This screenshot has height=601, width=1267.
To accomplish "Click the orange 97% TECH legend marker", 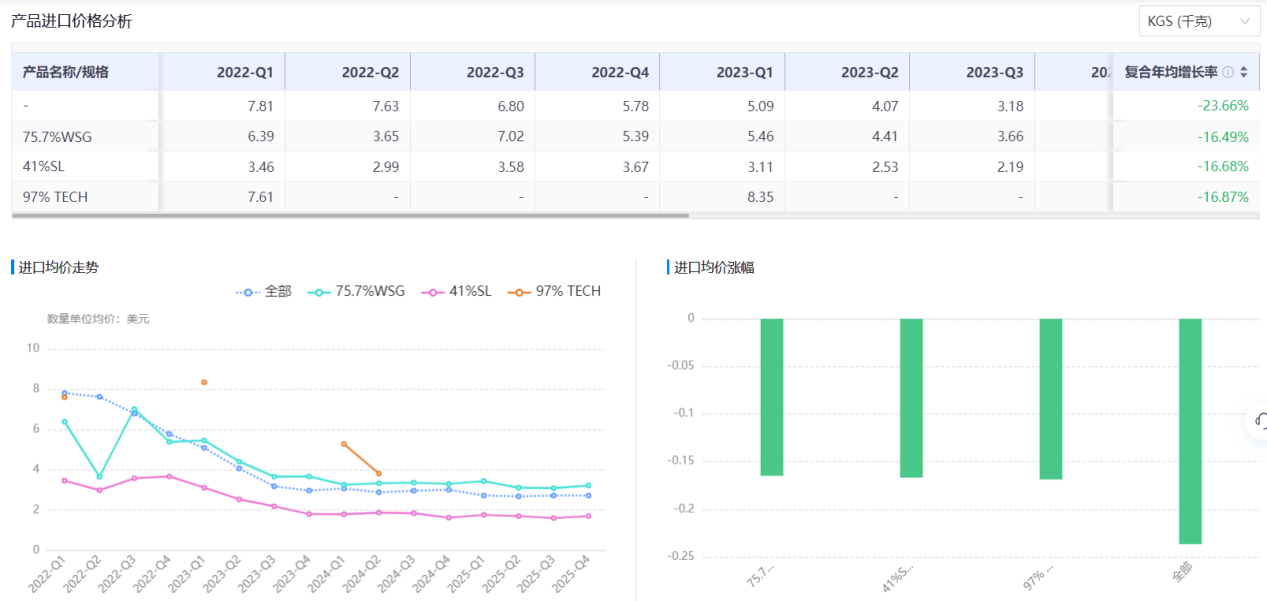I will click(519, 291).
